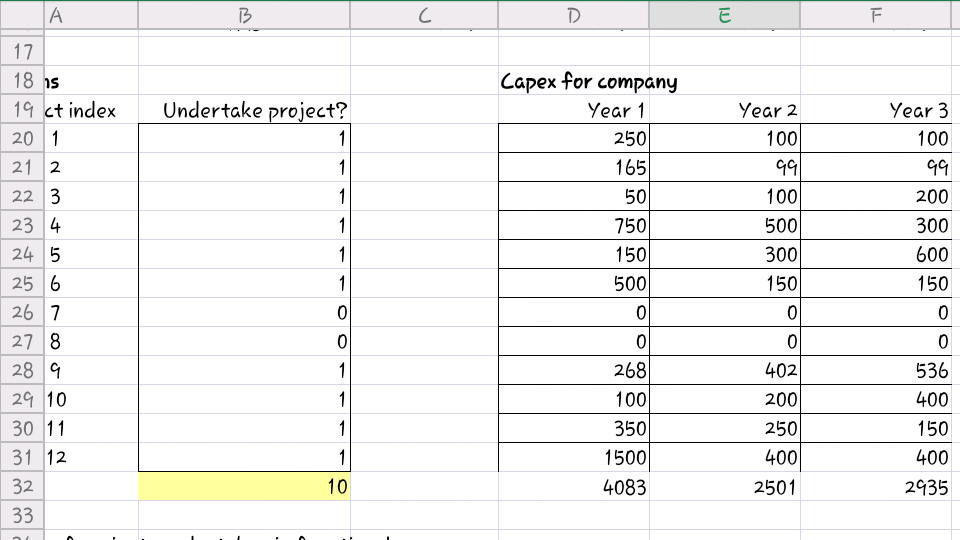Select row 20 header

[22, 138]
